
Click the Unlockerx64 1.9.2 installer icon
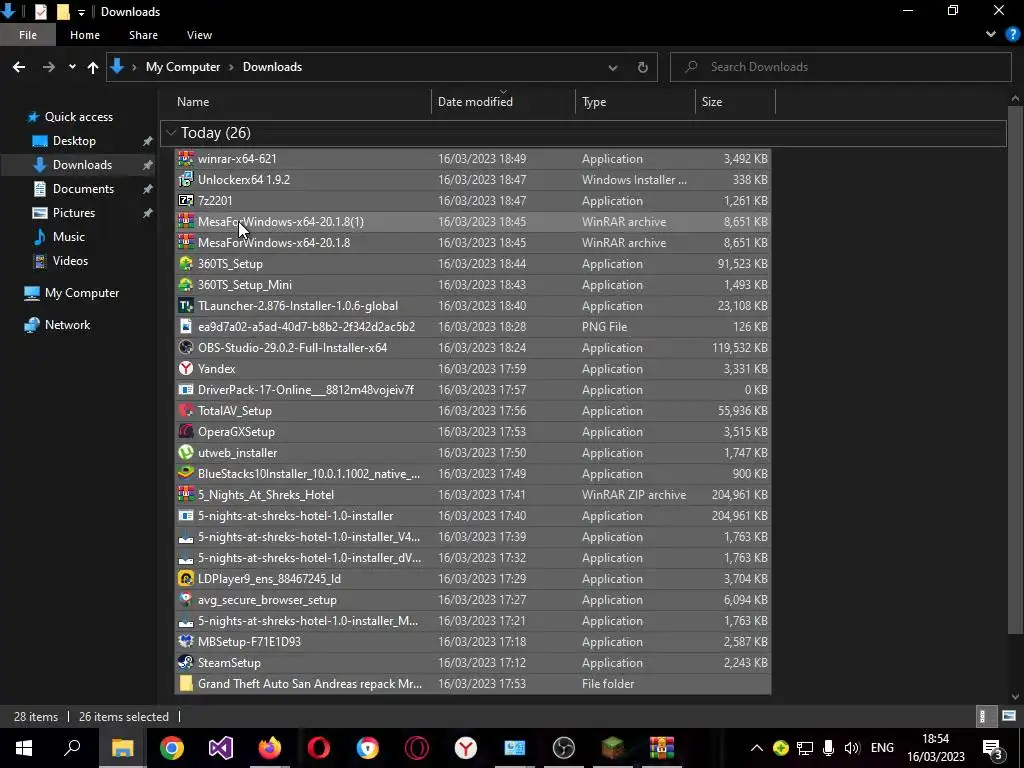pyautogui.click(x=186, y=180)
